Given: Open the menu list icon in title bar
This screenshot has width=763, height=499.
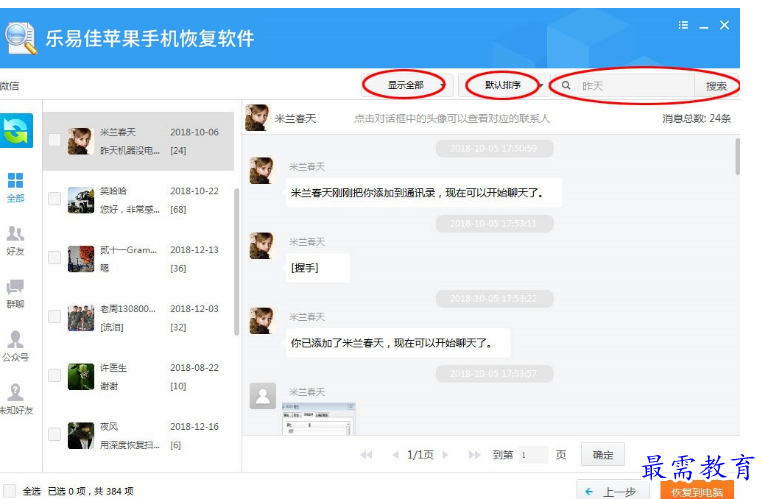Looking at the screenshot, I should click(x=683, y=25).
